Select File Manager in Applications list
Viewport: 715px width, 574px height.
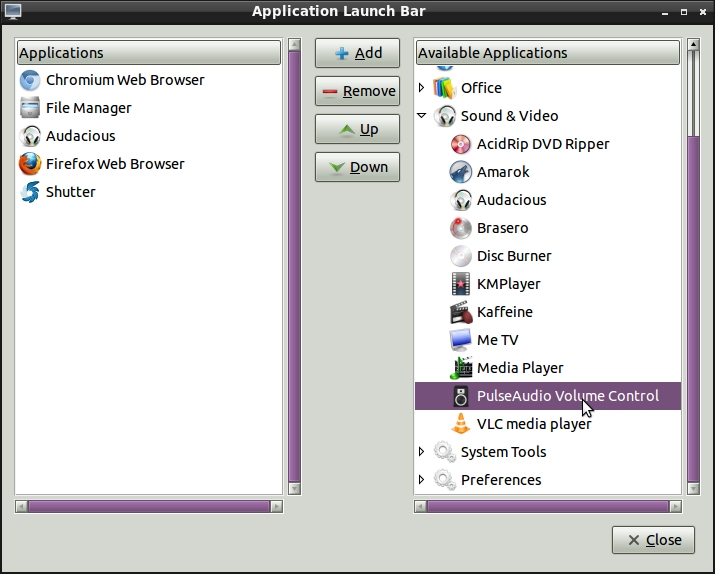click(x=88, y=108)
